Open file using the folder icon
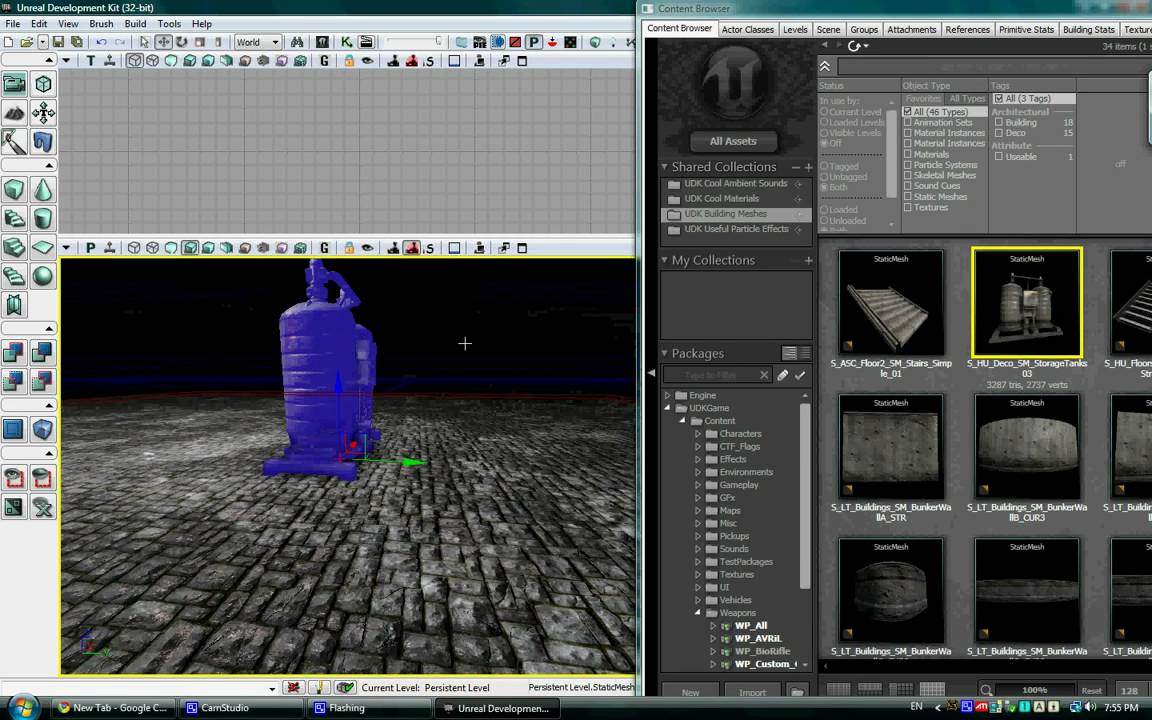Image resolution: width=1152 pixels, height=720 pixels. click(x=26, y=43)
